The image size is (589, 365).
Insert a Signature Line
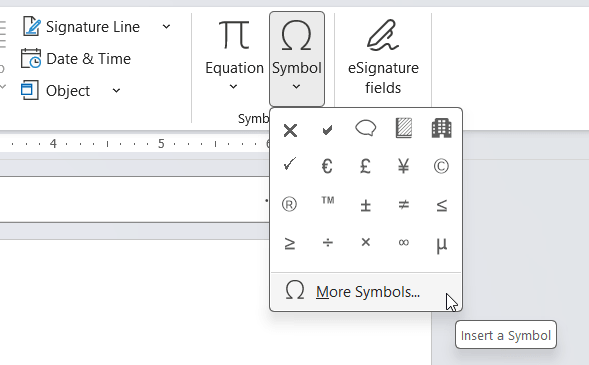[82, 27]
